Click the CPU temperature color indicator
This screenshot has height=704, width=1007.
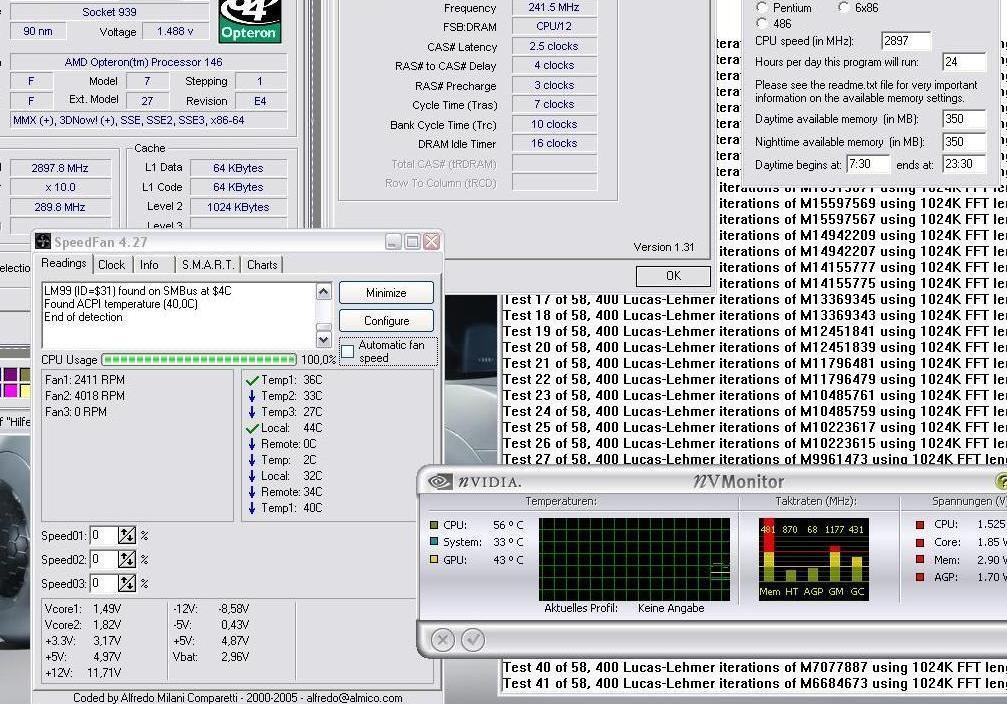[434, 525]
